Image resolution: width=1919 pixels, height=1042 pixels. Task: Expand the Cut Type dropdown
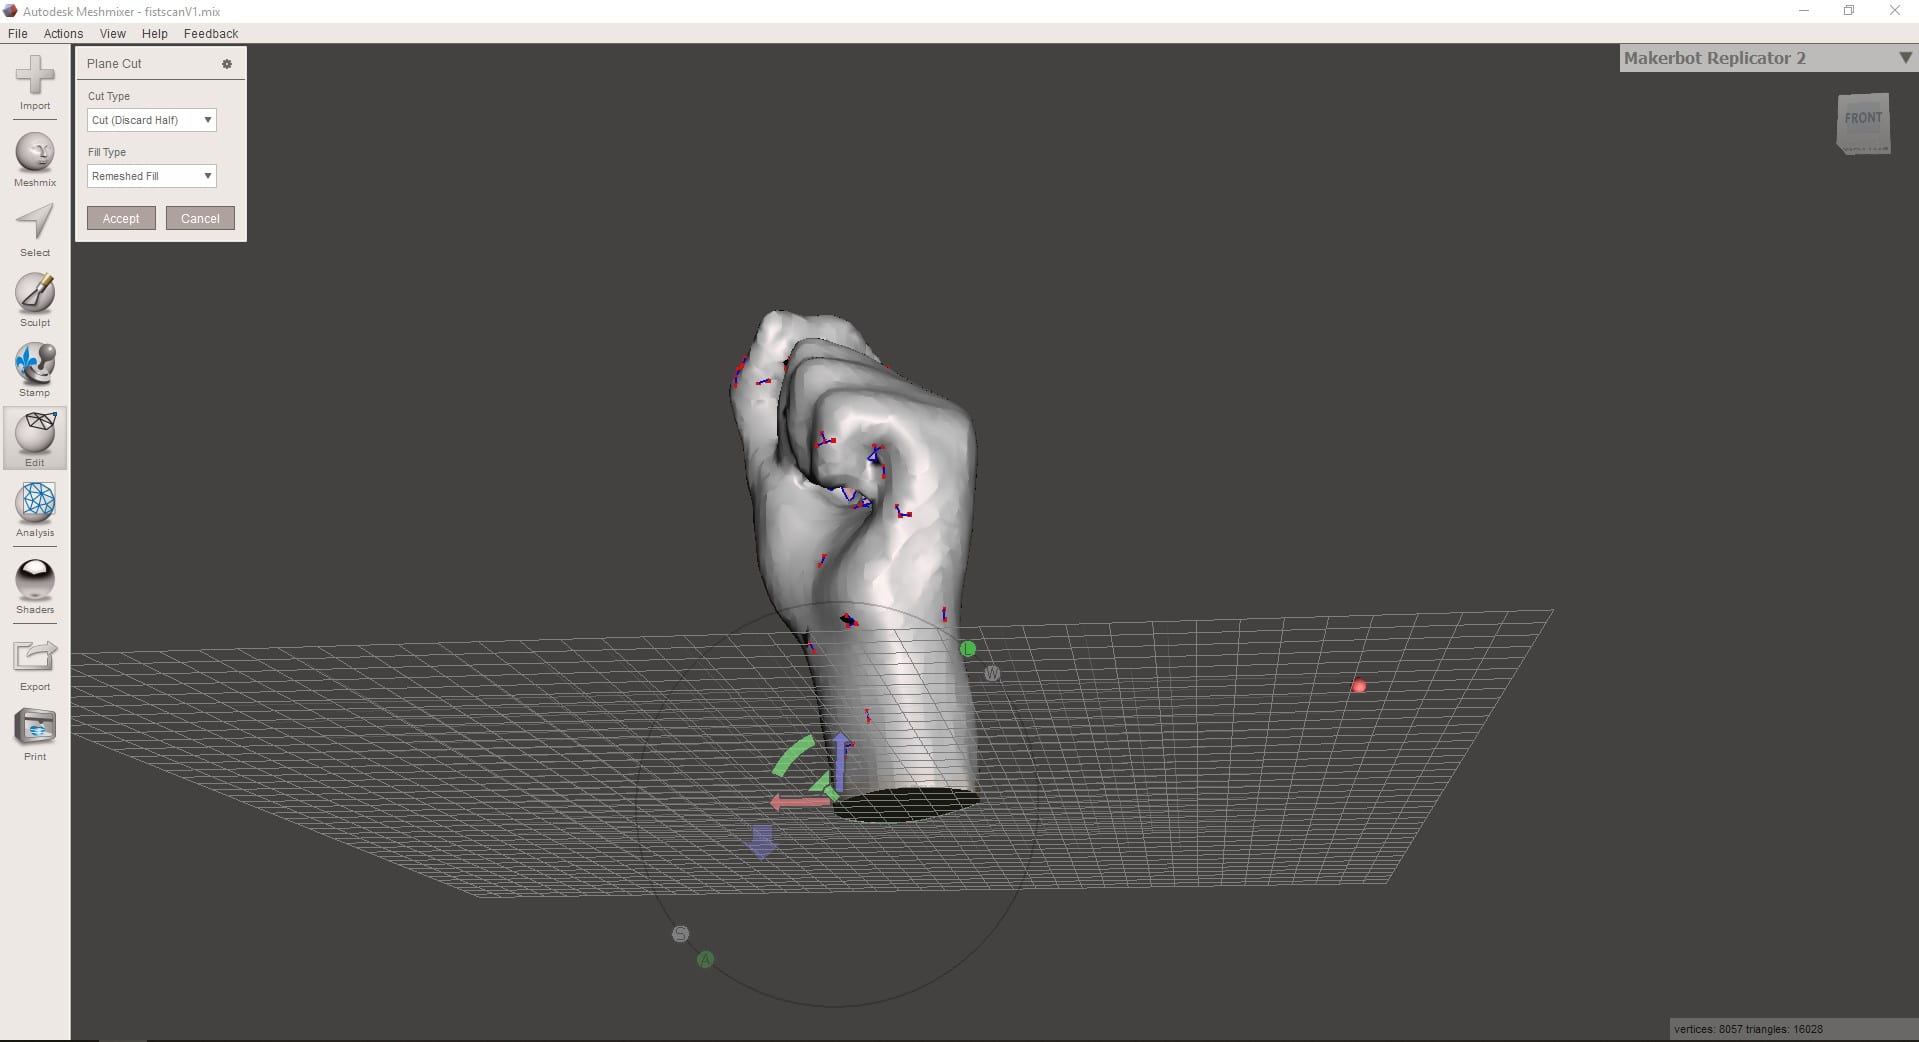tap(152, 120)
